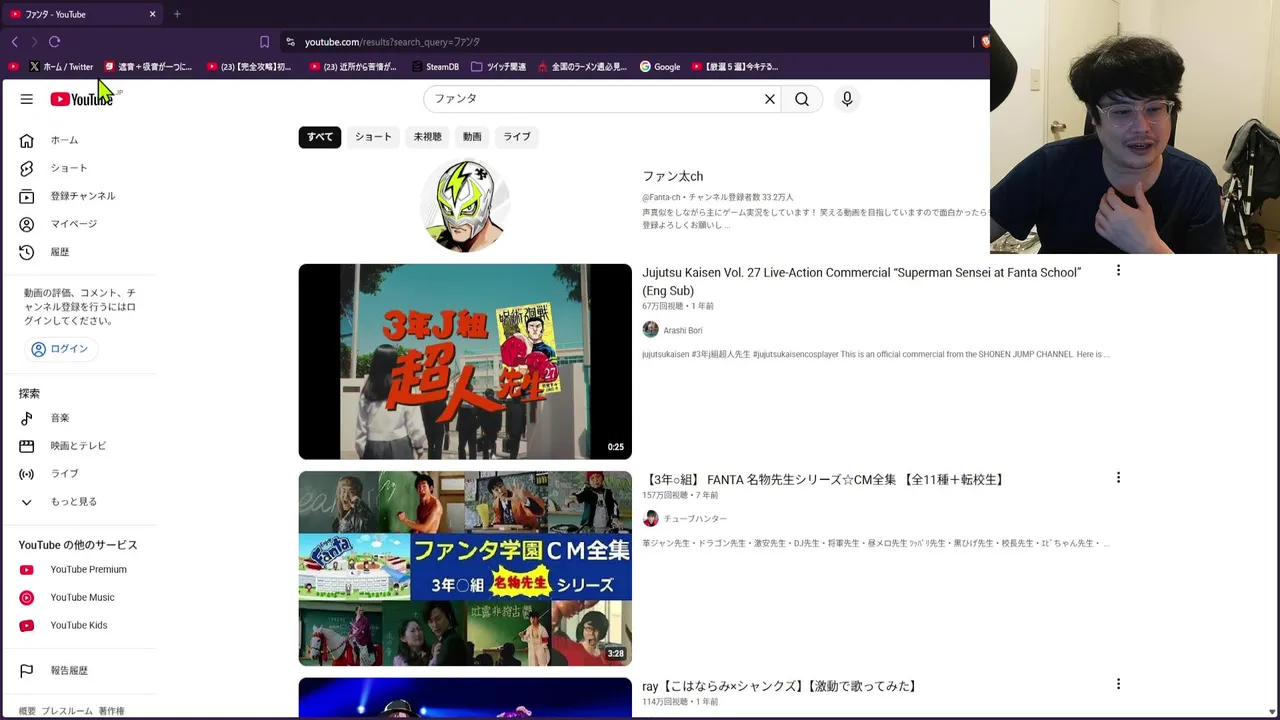Open YouTube Kids service link

tap(80, 626)
